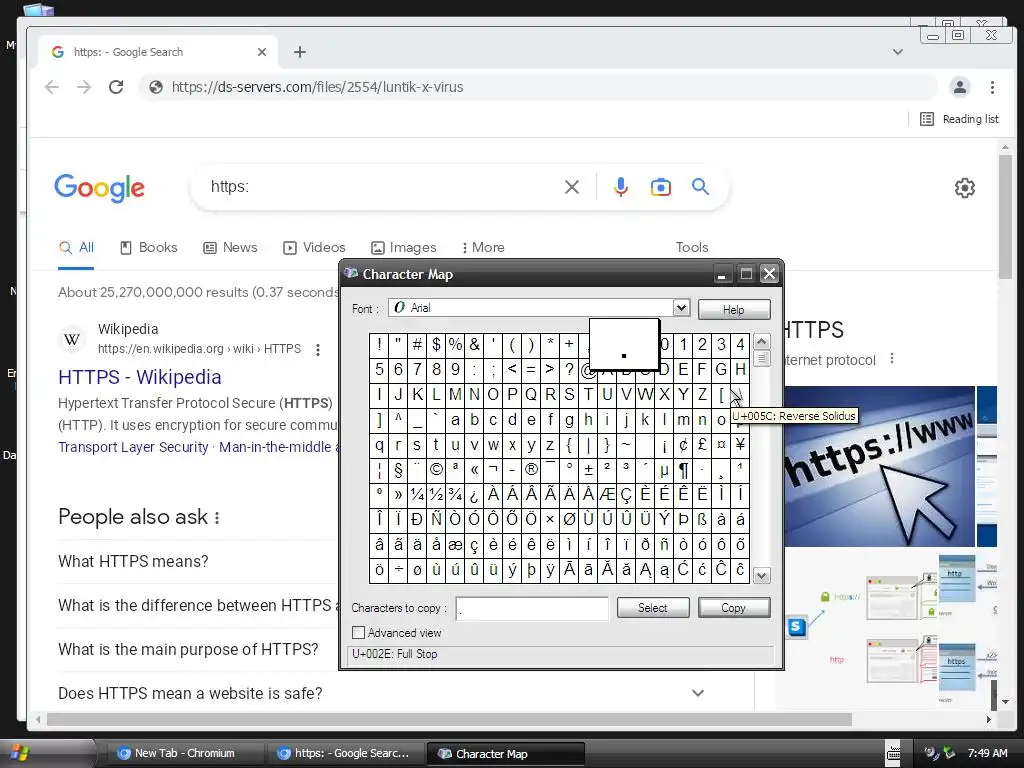Select the Æ ligature character
This screenshot has height=768, width=1024.
[607, 494]
